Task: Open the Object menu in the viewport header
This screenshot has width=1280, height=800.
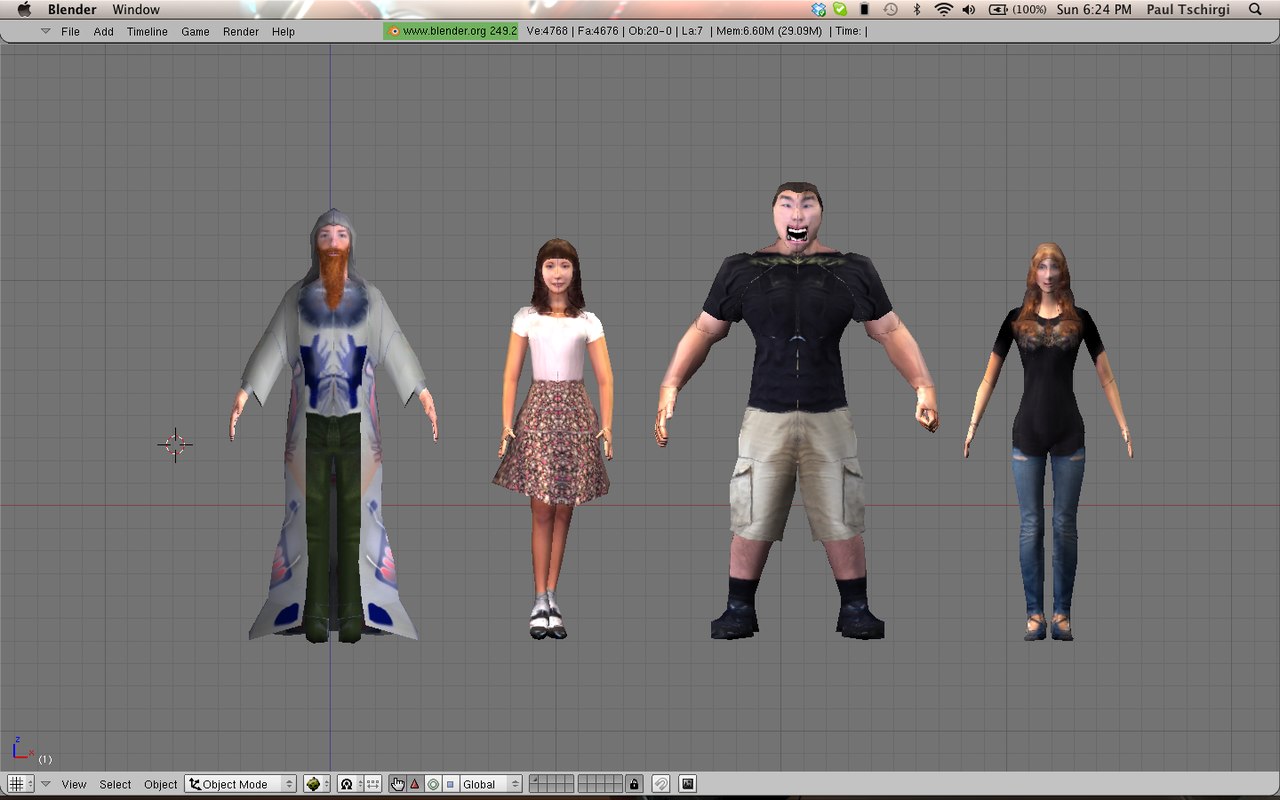Action: (160, 784)
